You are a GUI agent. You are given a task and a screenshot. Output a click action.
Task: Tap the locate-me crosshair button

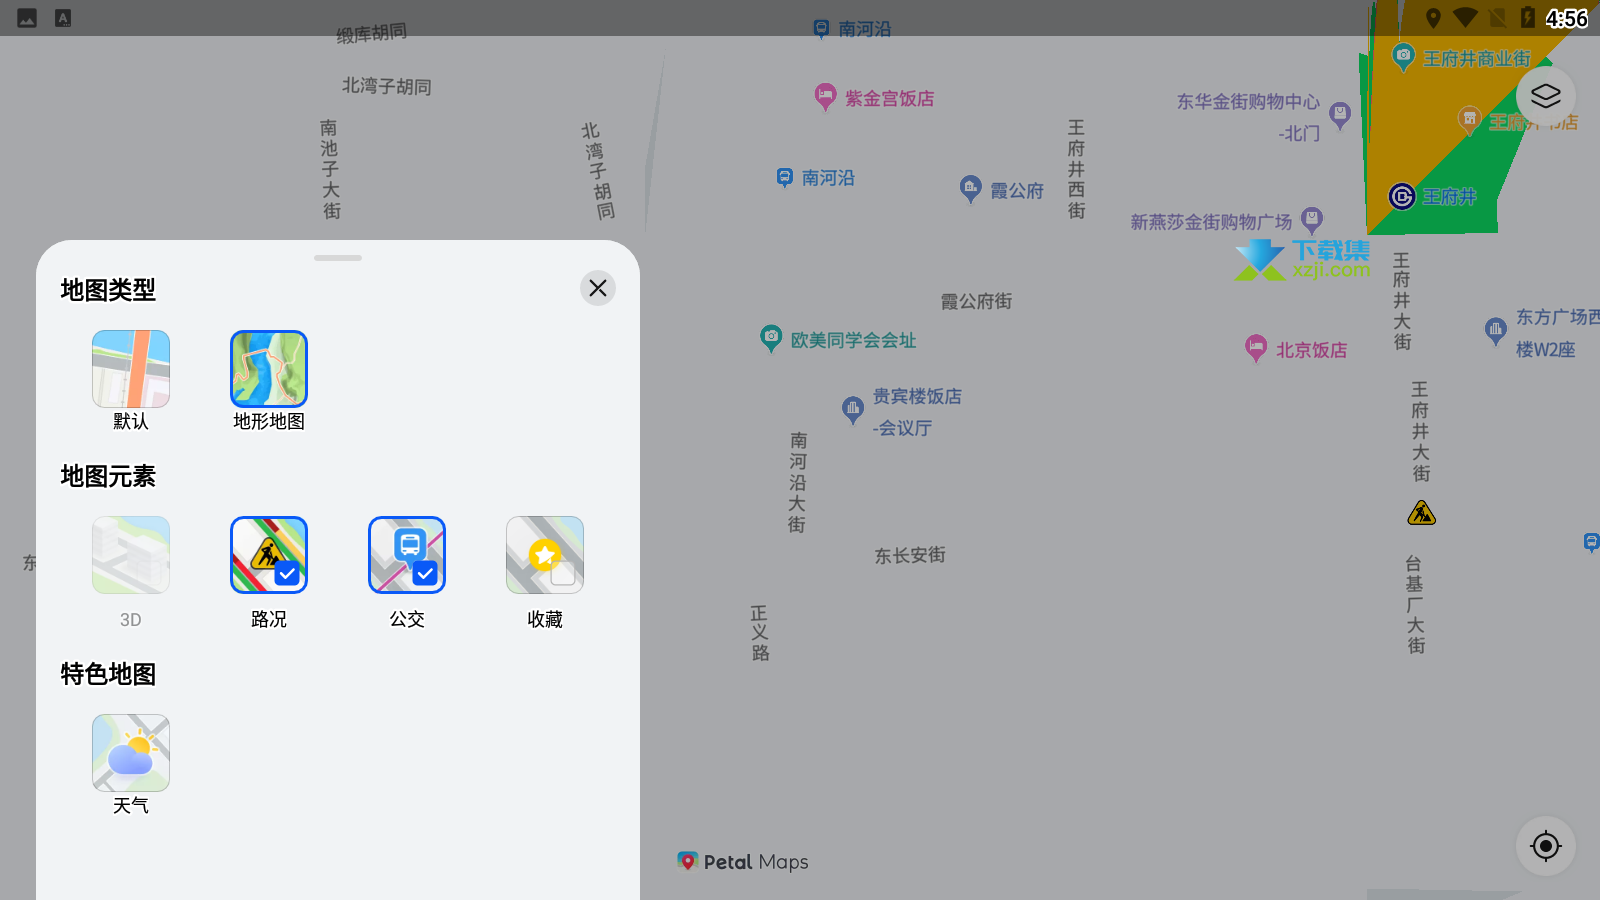1545,846
